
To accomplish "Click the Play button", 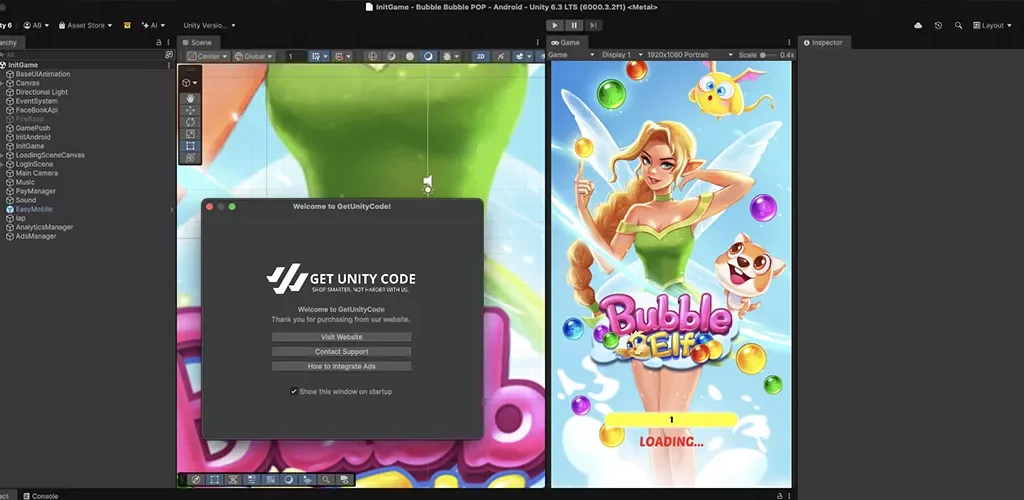I will 554,25.
